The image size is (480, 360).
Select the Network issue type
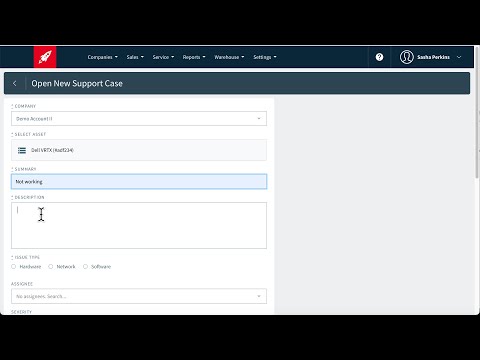pyautogui.click(x=51, y=266)
